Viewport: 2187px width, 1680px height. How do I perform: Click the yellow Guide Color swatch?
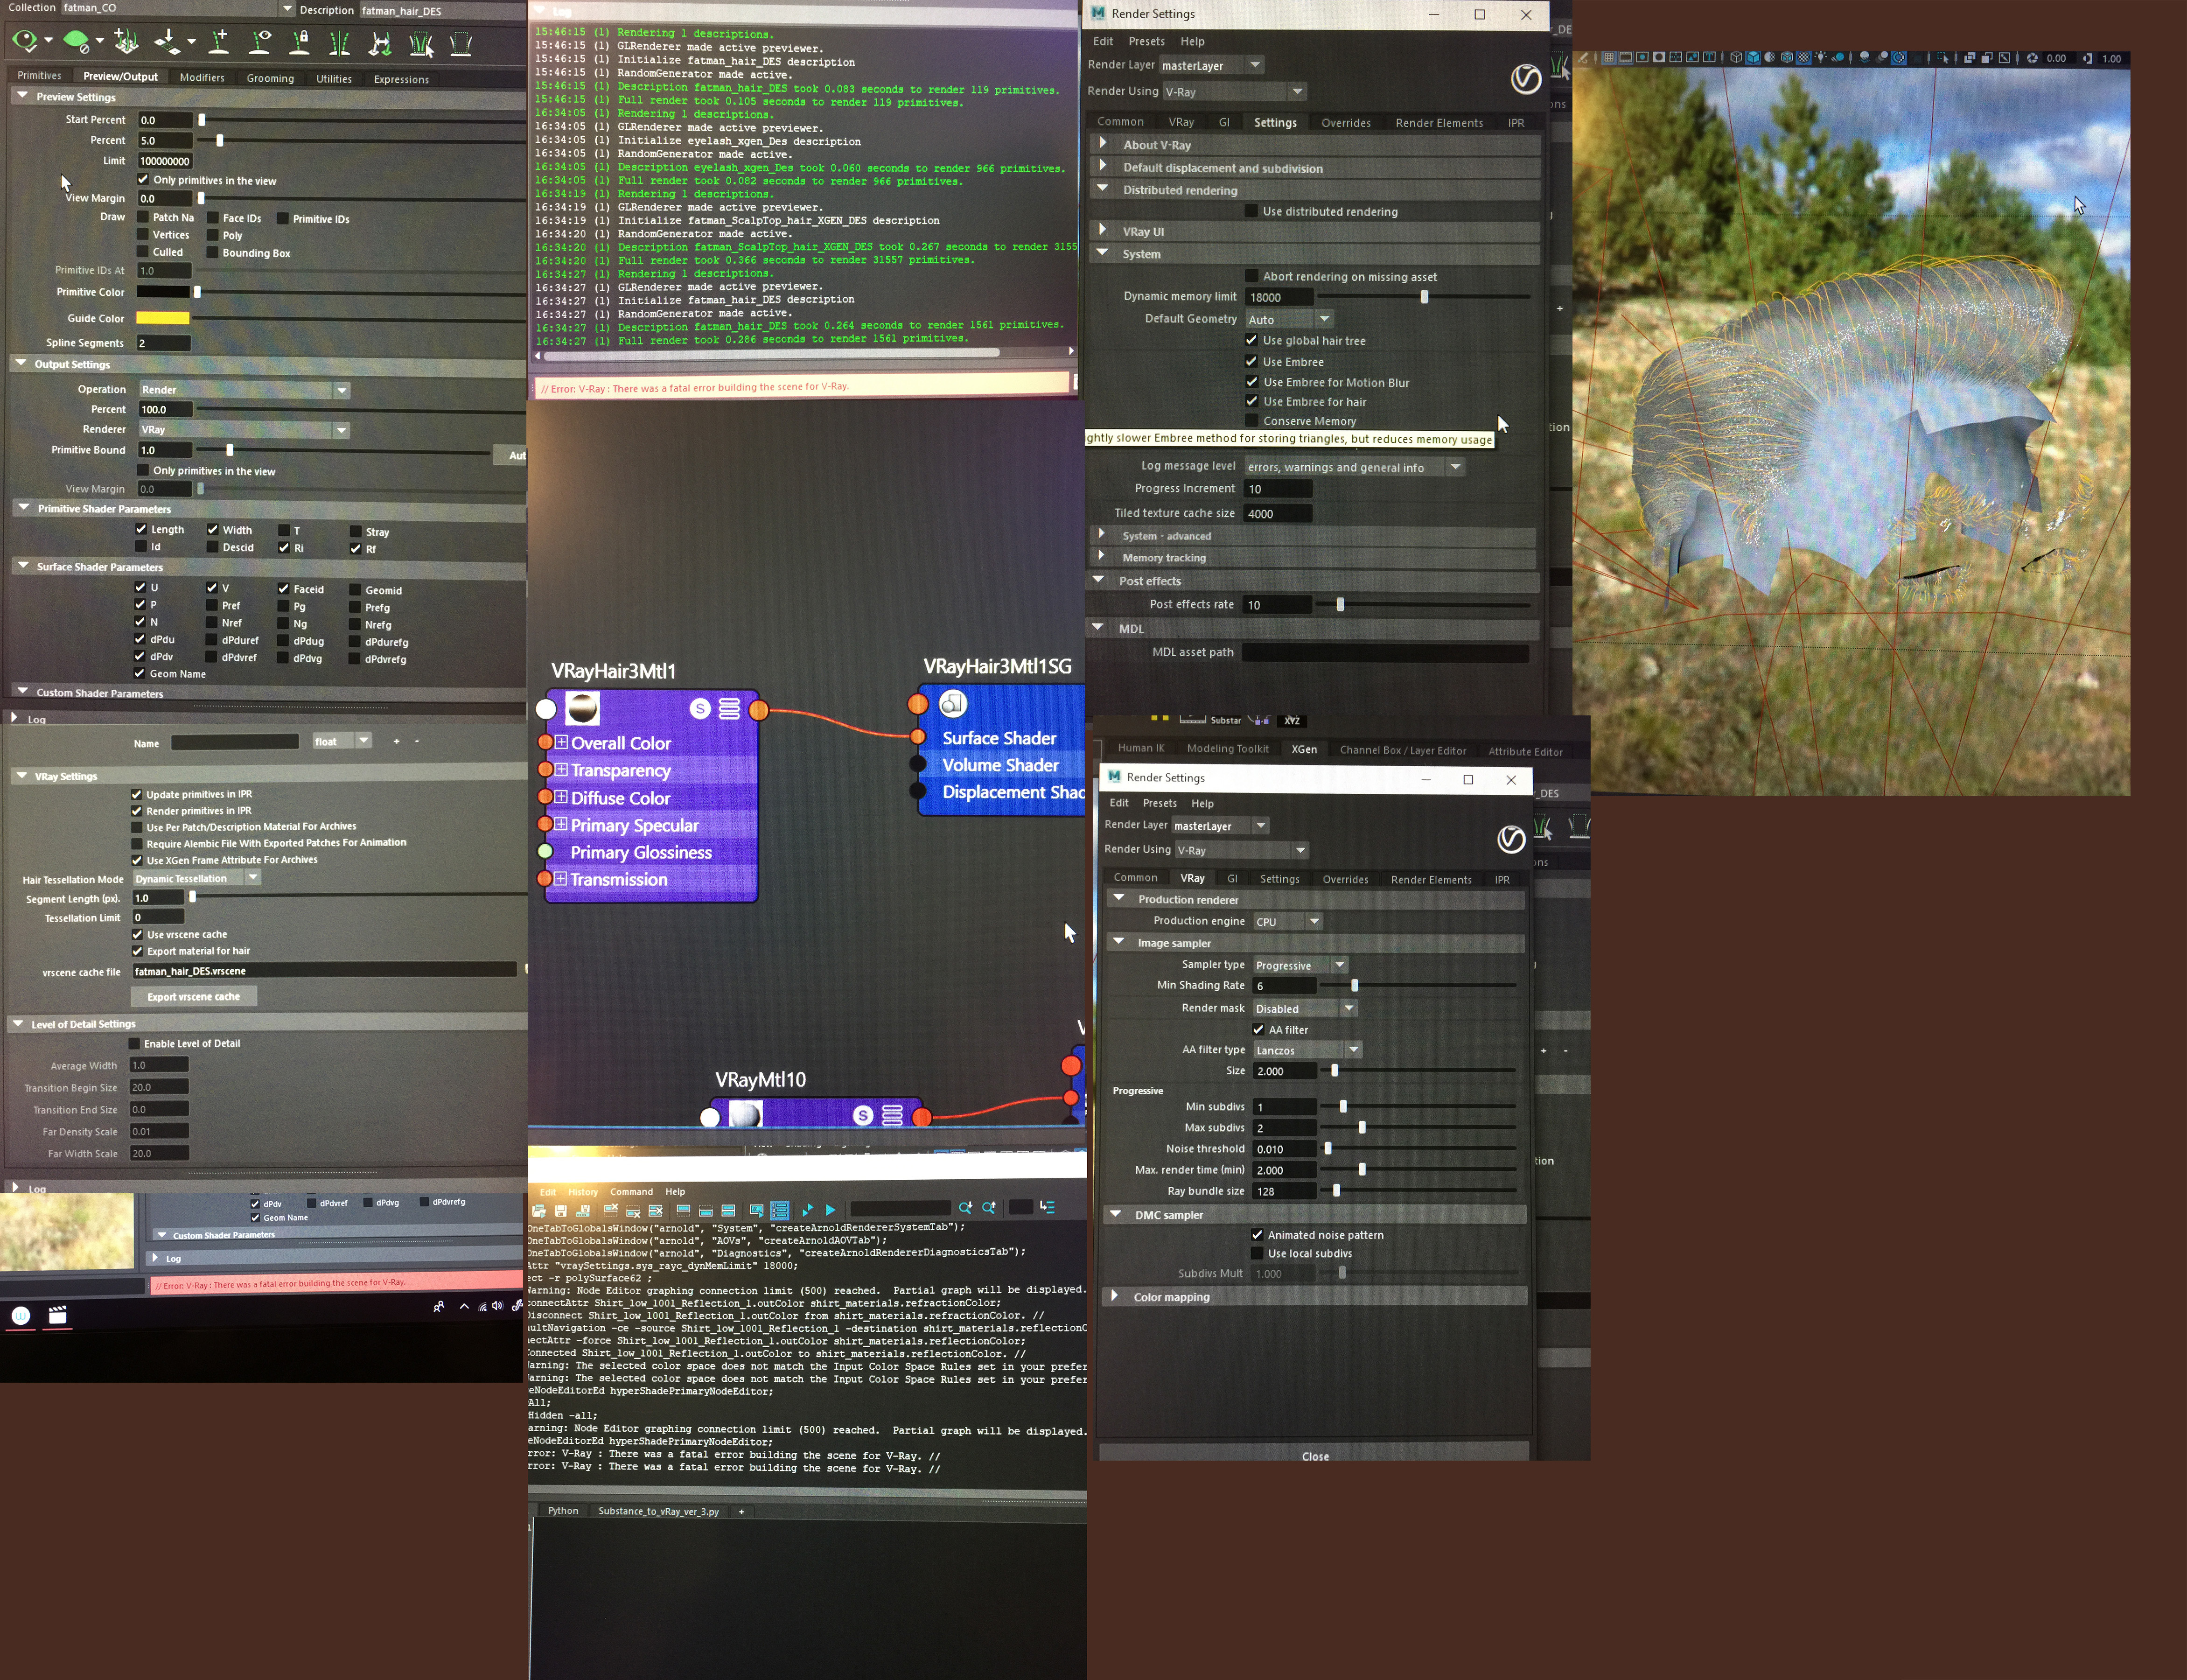click(x=163, y=318)
